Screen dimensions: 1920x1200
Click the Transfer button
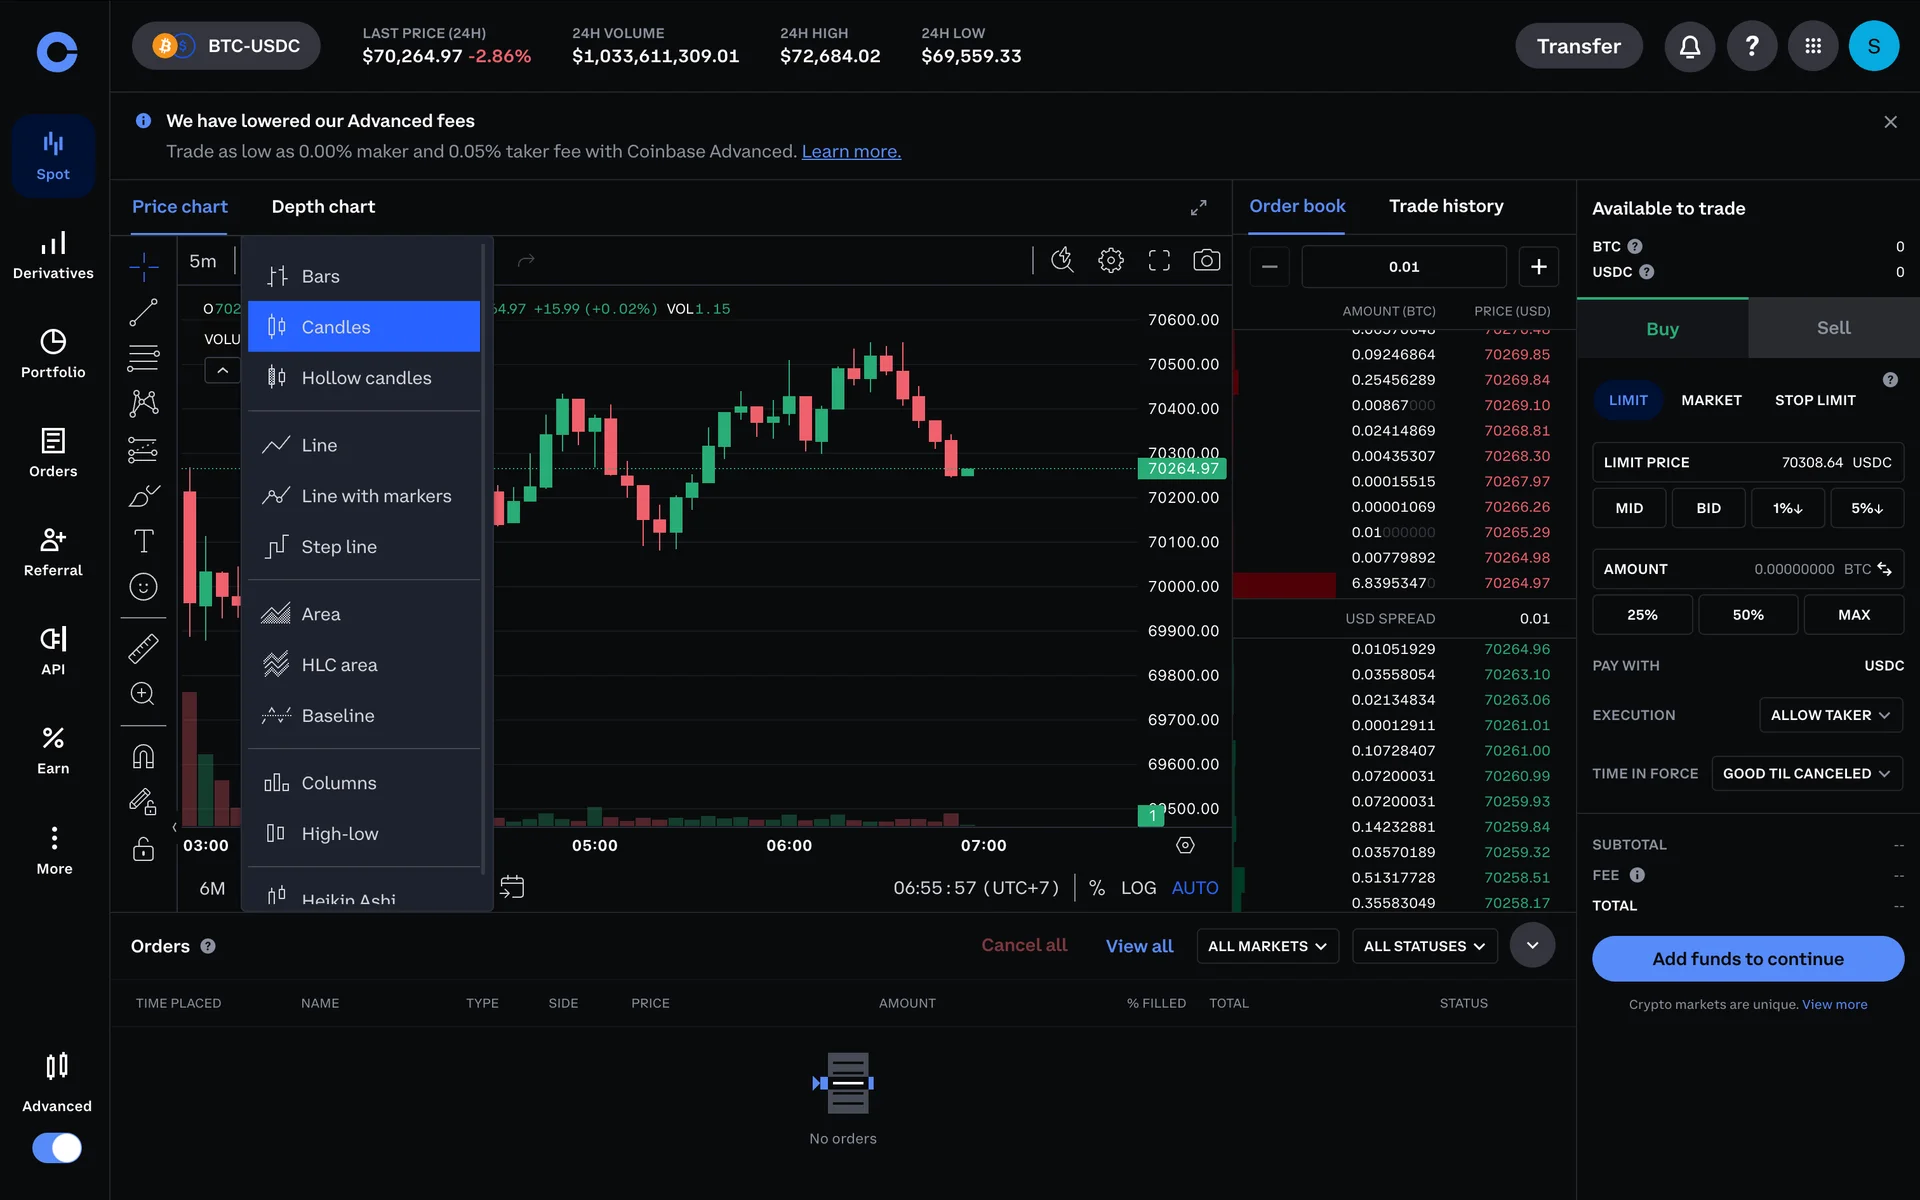tap(1578, 46)
